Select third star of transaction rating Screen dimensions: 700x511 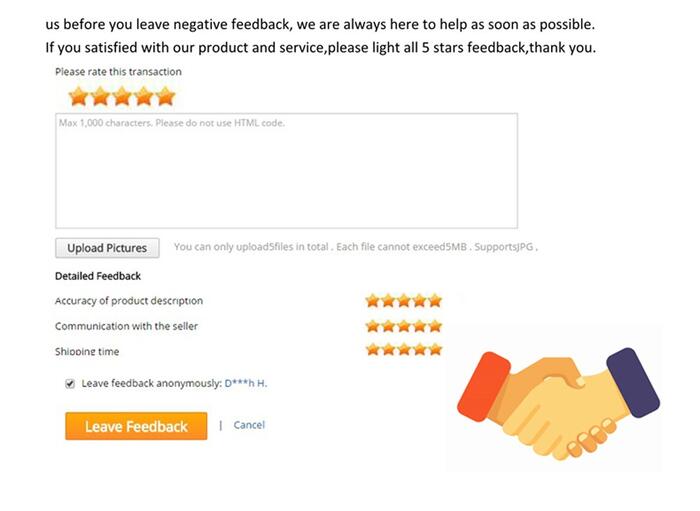[122, 96]
